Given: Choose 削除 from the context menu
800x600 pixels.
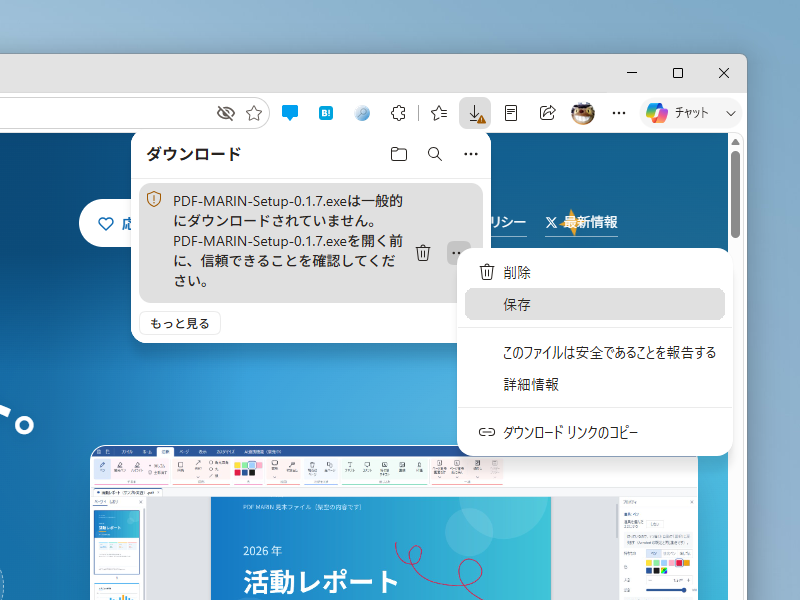Looking at the screenshot, I should coord(595,272).
